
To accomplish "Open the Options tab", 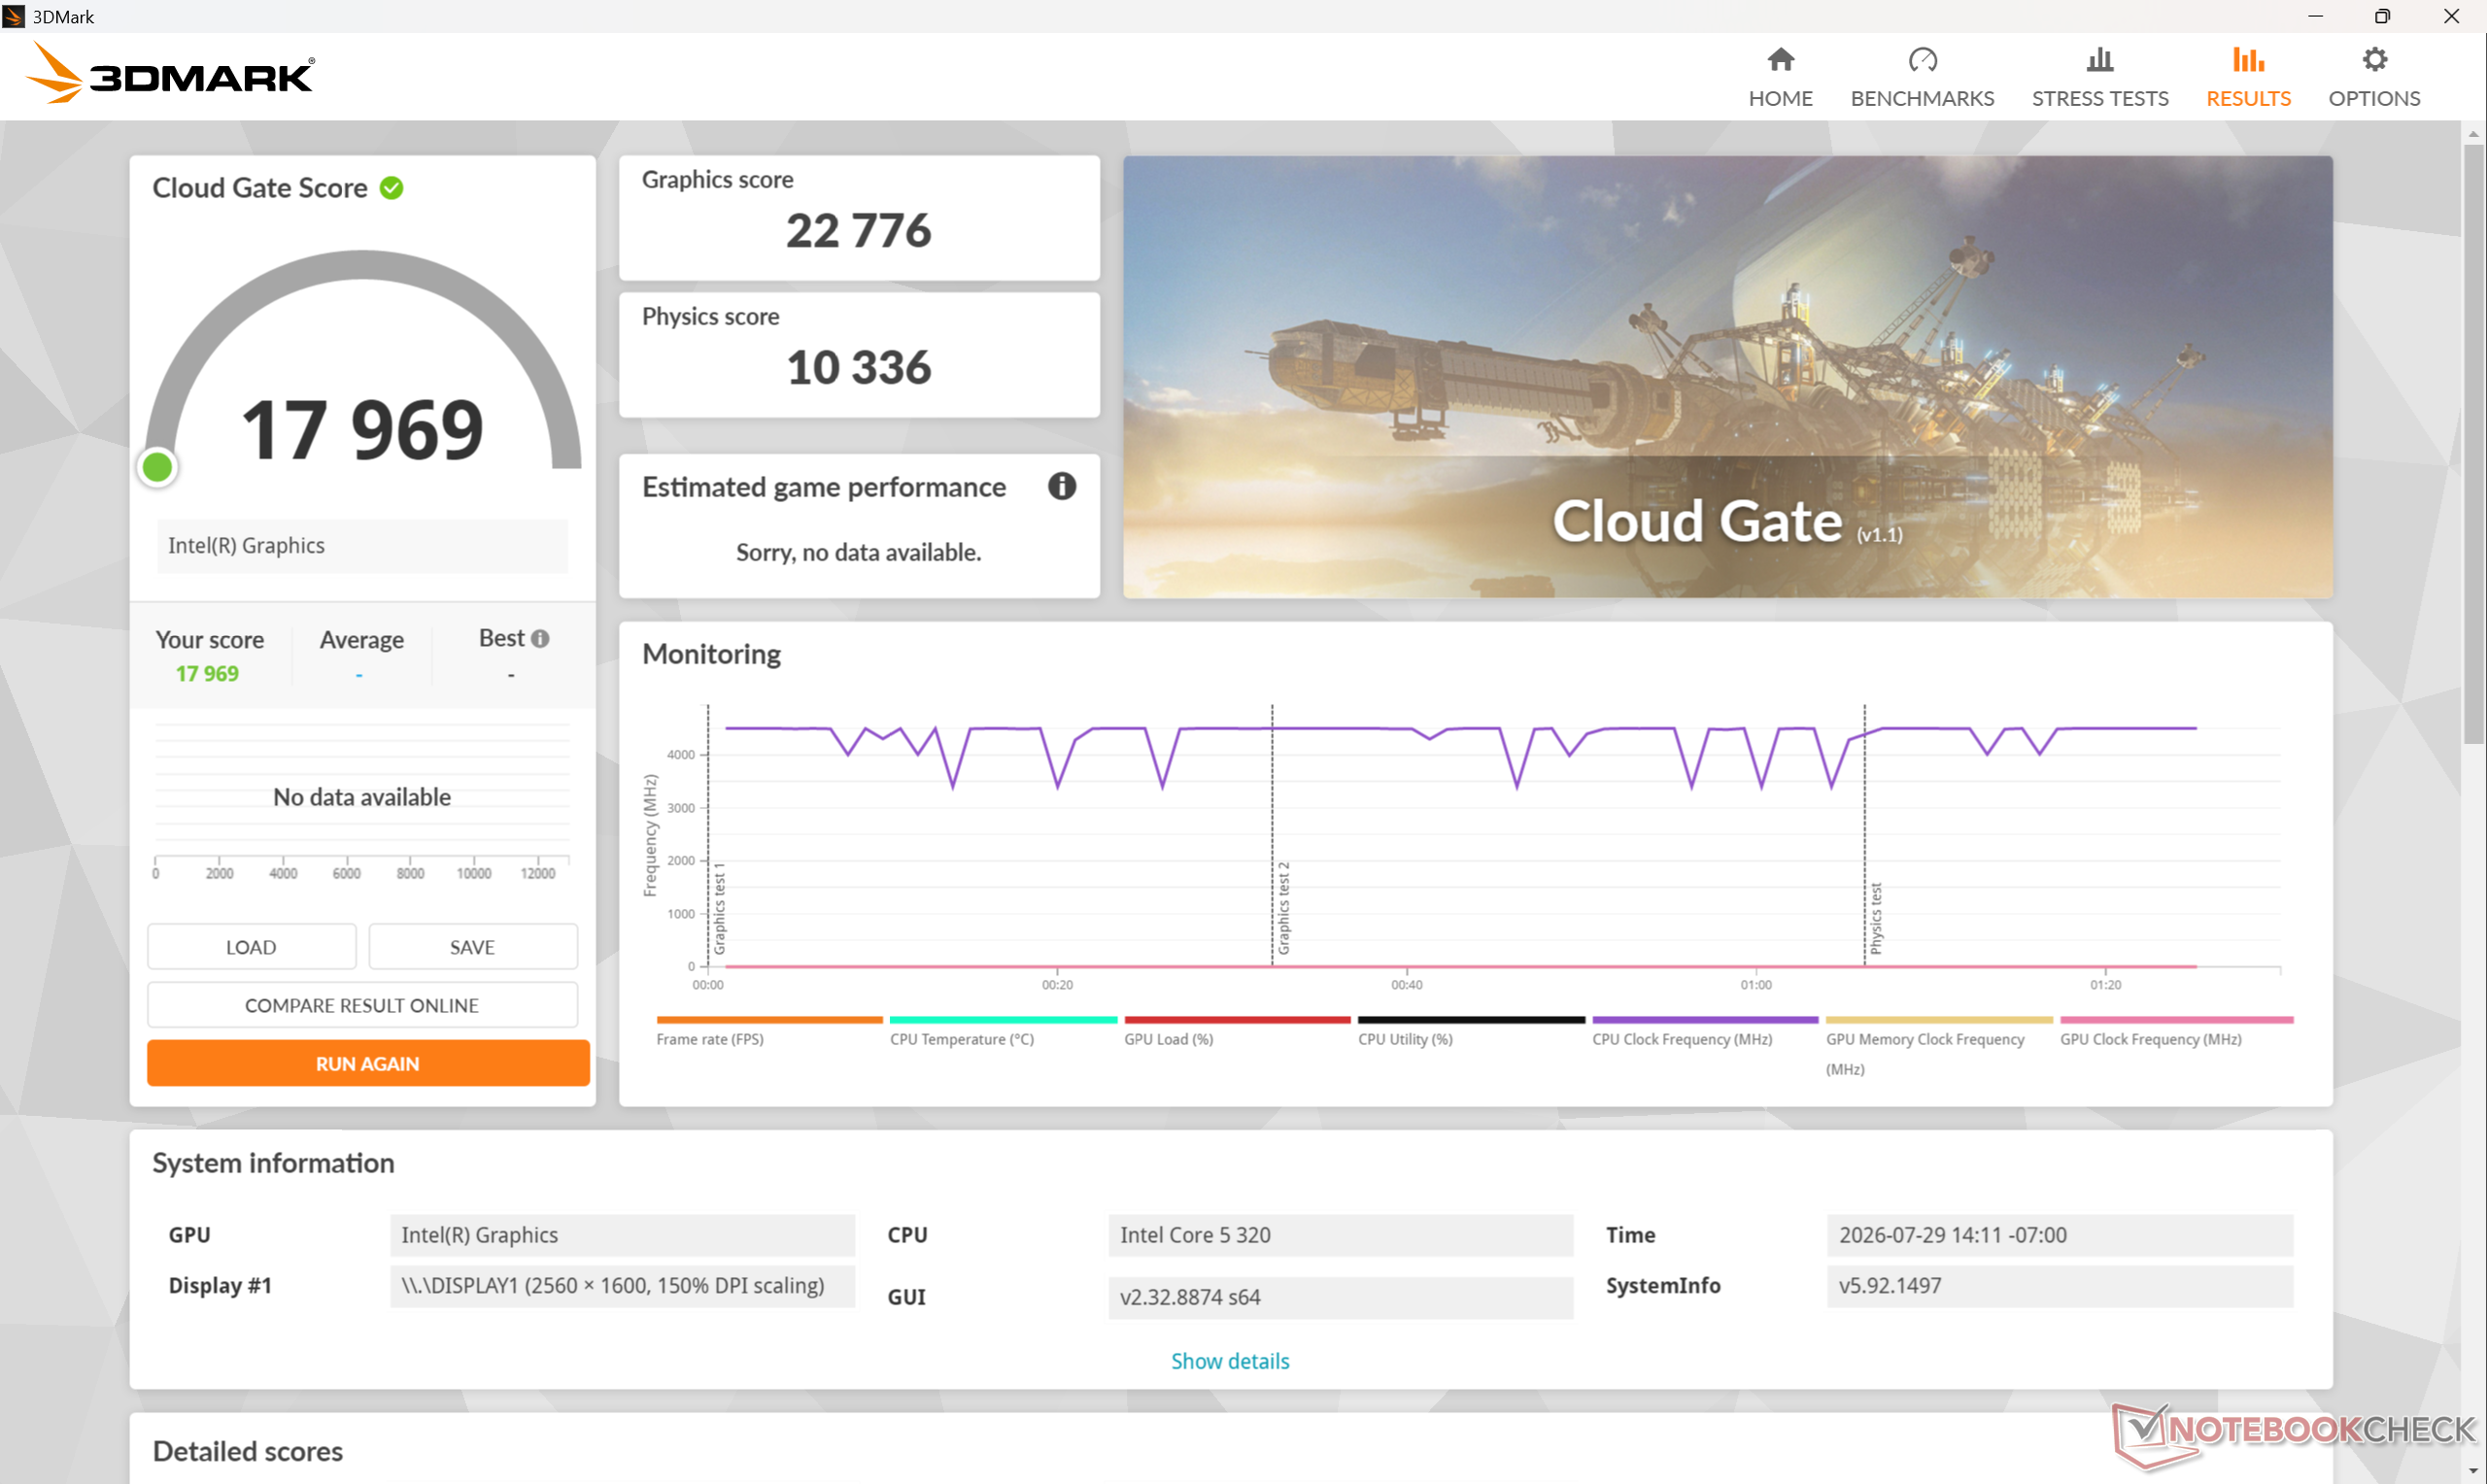I will point(2373,78).
